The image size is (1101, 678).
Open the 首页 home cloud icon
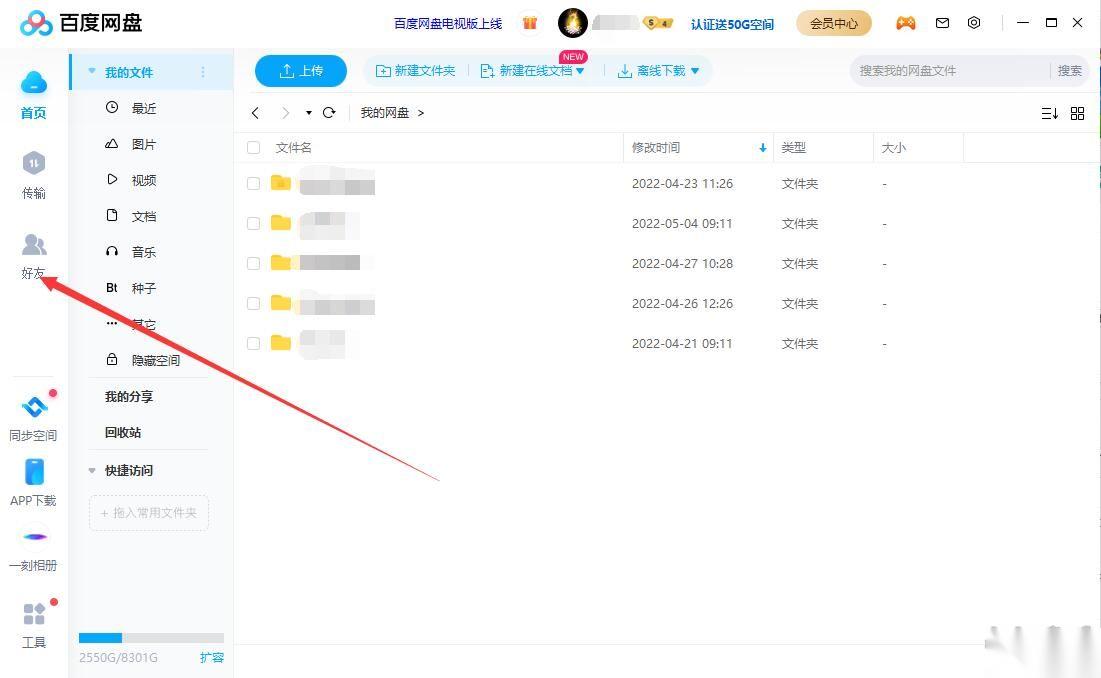click(x=34, y=83)
